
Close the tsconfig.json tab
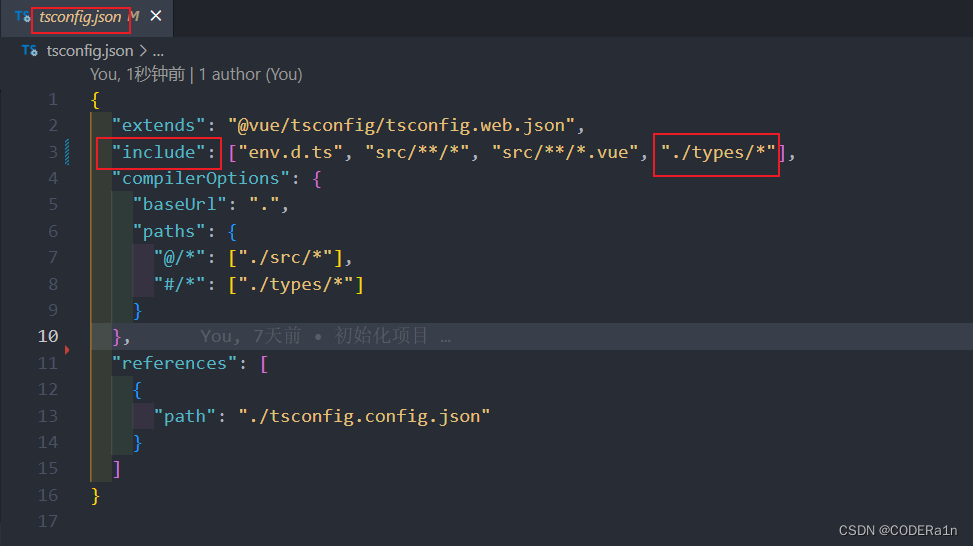156,16
